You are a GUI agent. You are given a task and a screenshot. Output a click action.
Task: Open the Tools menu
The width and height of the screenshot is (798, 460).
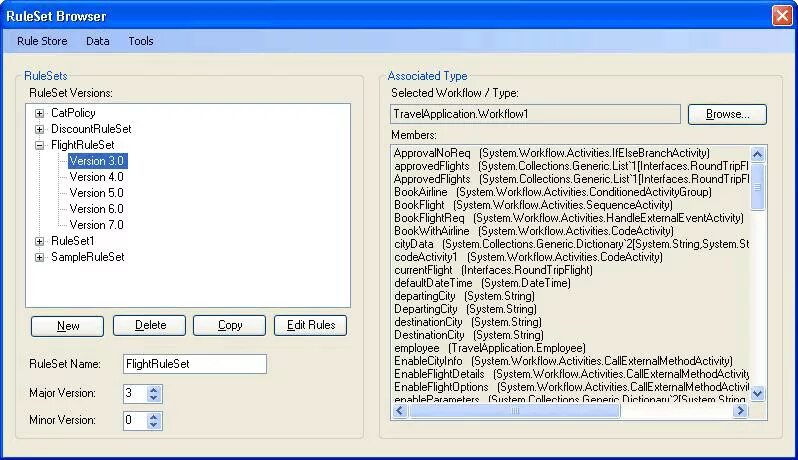click(x=141, y=41)
